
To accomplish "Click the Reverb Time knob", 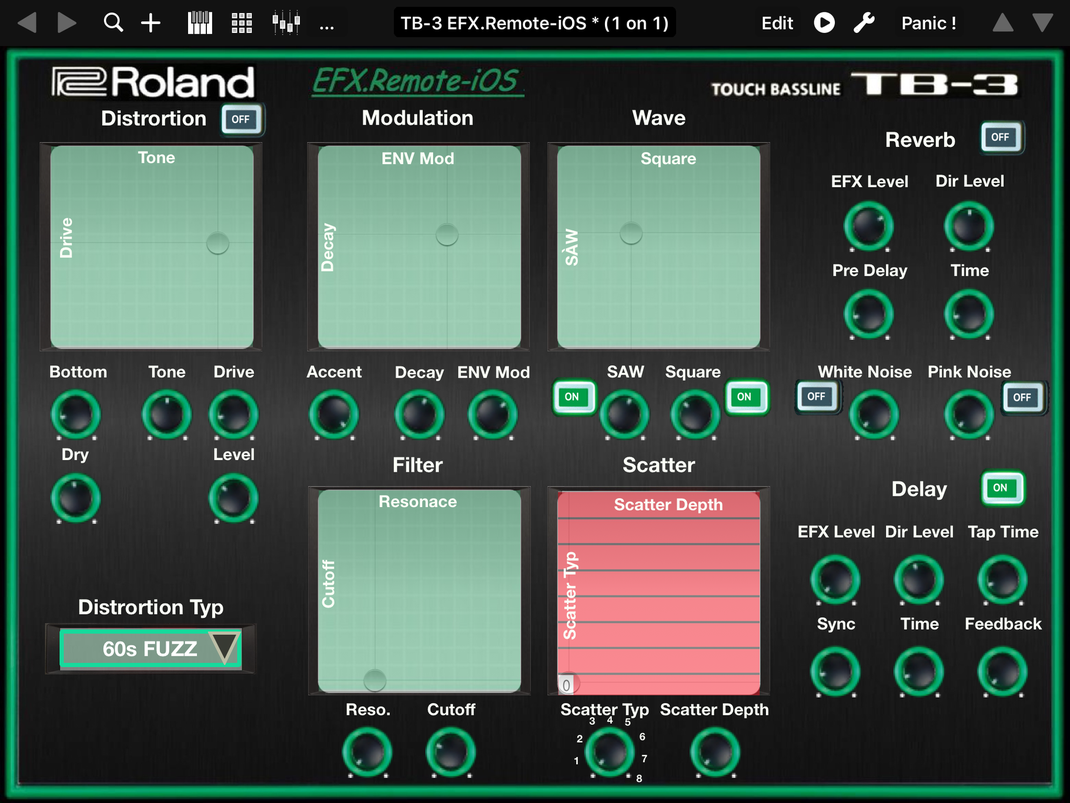I will pos(969,315).
